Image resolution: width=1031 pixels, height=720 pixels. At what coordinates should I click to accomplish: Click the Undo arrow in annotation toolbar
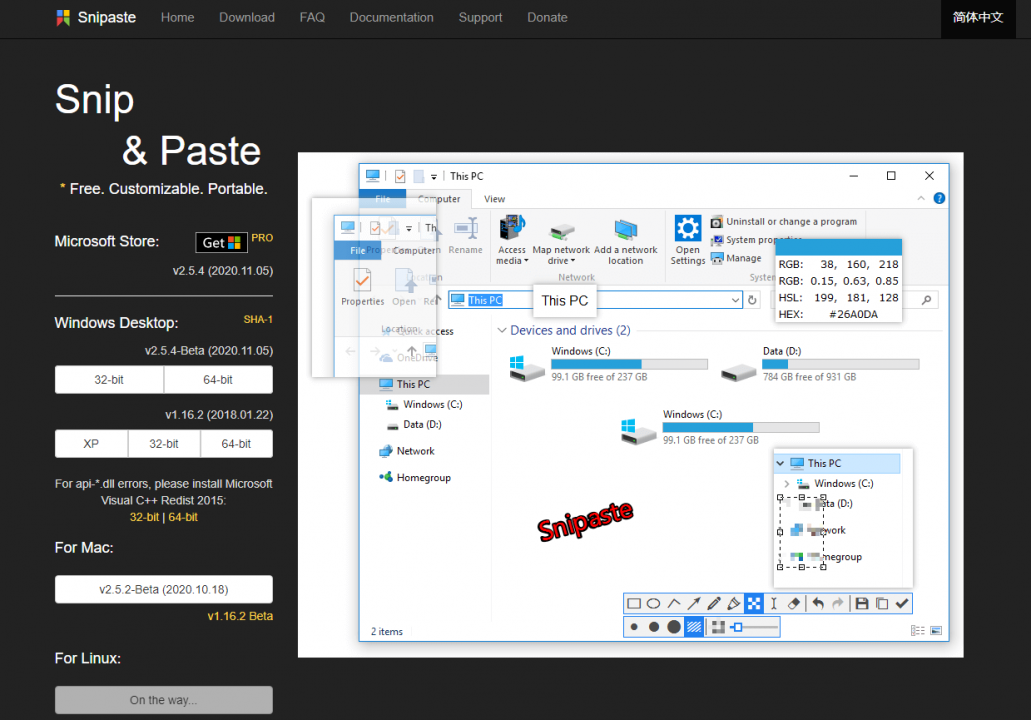click(818, 604)
